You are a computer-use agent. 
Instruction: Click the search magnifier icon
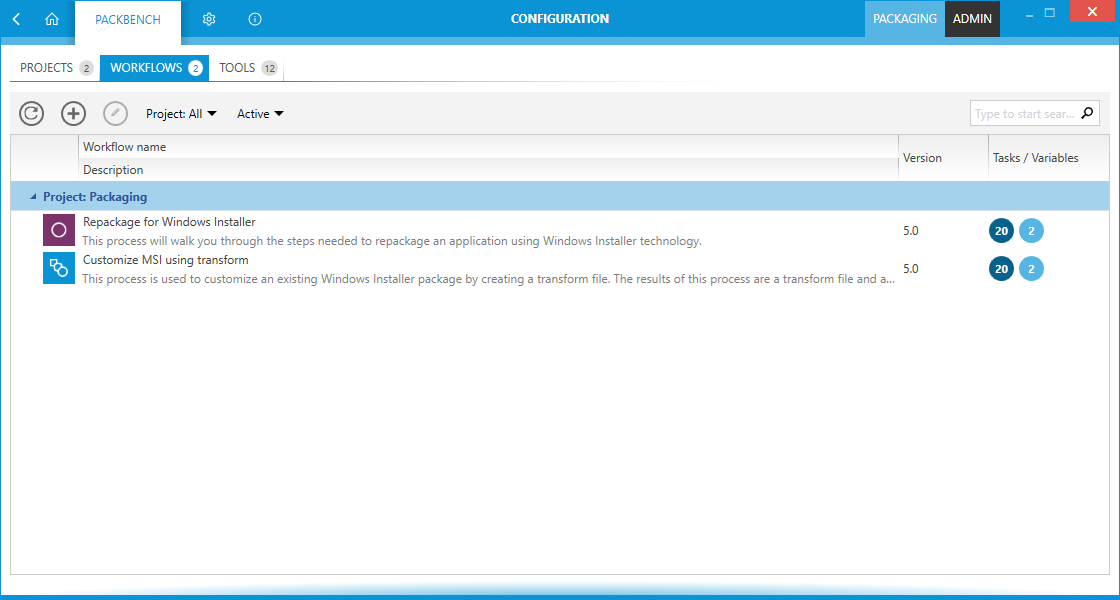pyautogui.click(x=1087, y=113)
